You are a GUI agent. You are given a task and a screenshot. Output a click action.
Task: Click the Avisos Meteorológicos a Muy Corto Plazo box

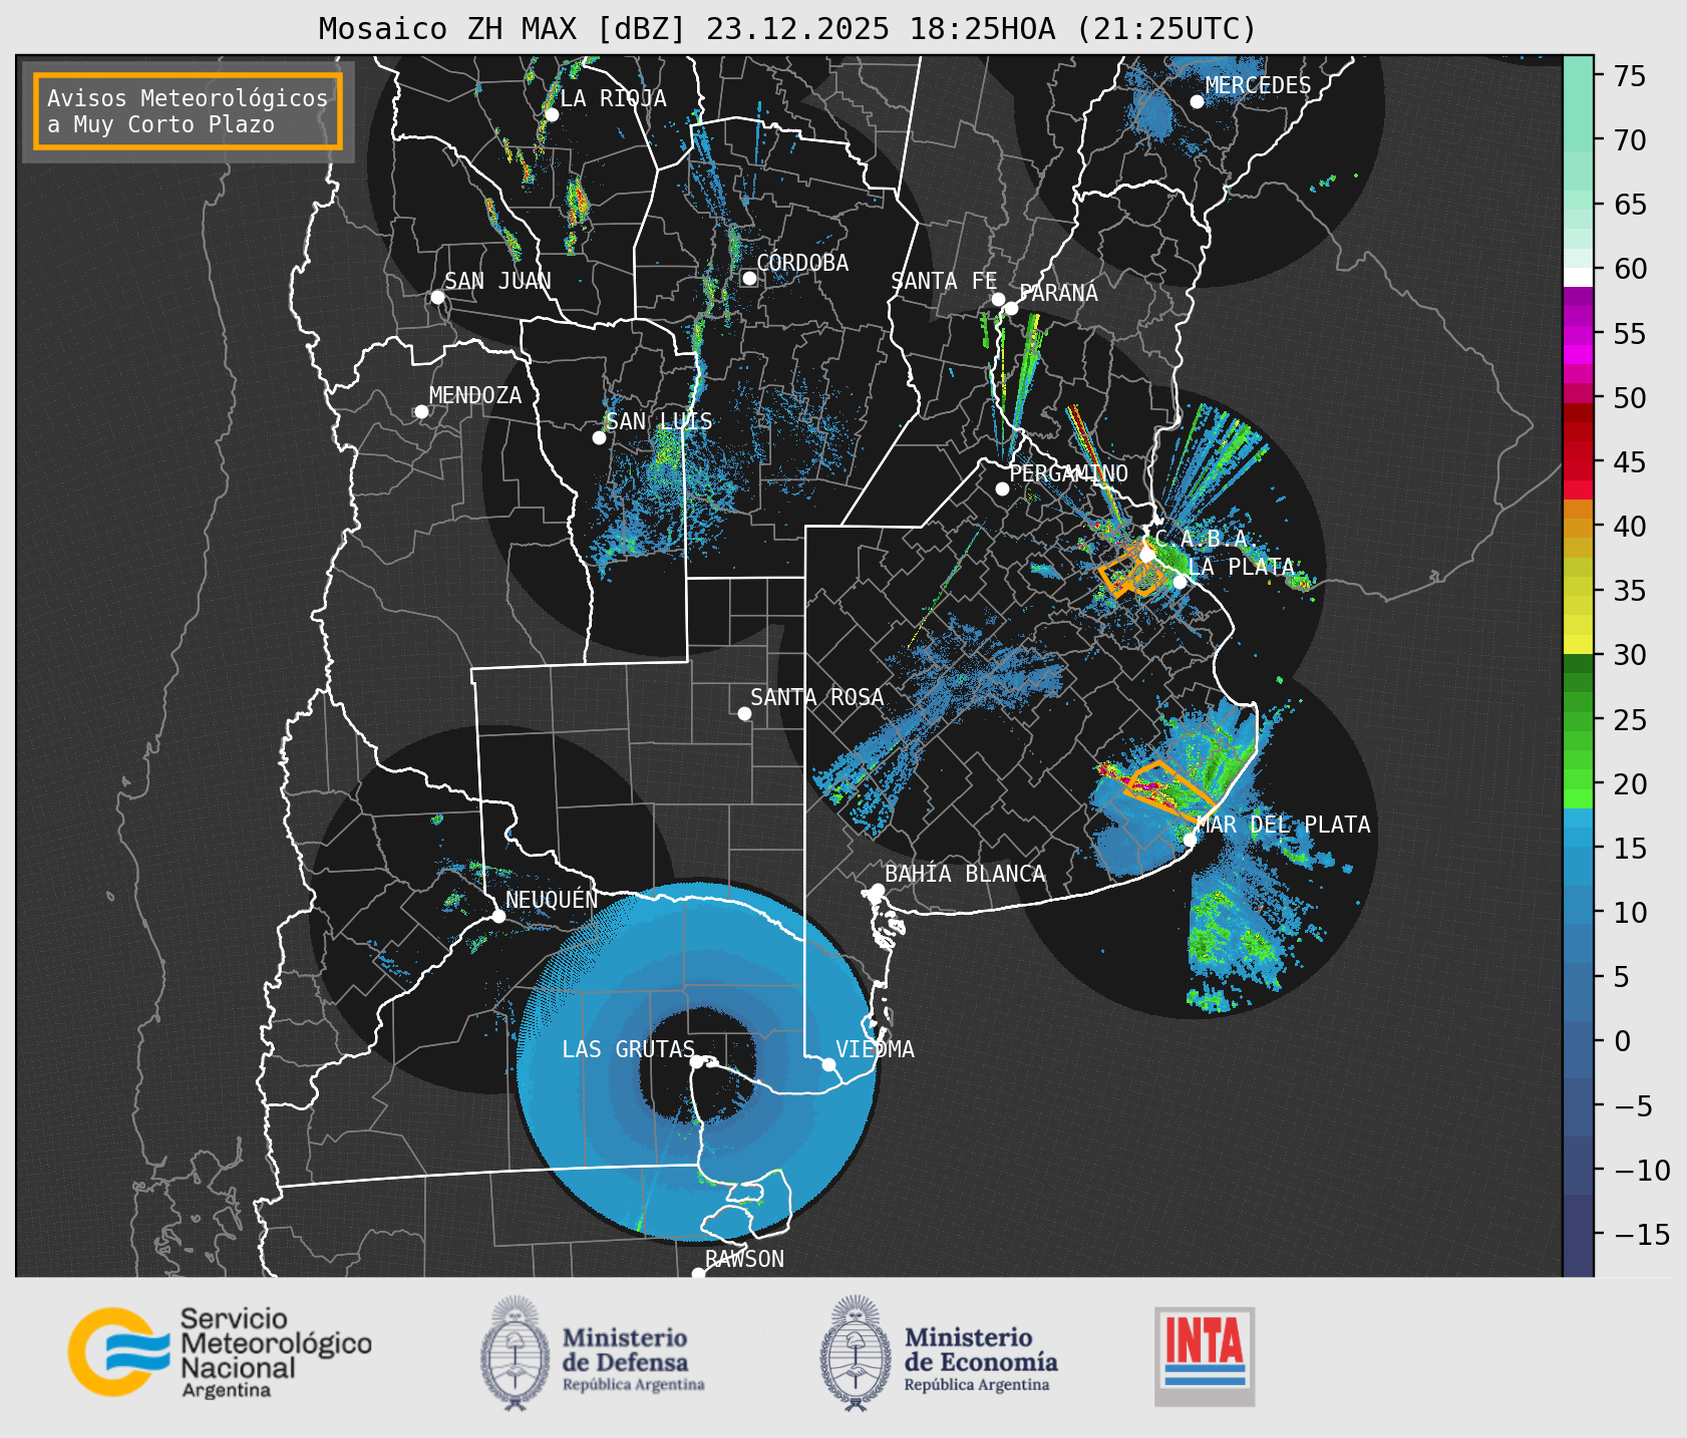pos(188,111)
